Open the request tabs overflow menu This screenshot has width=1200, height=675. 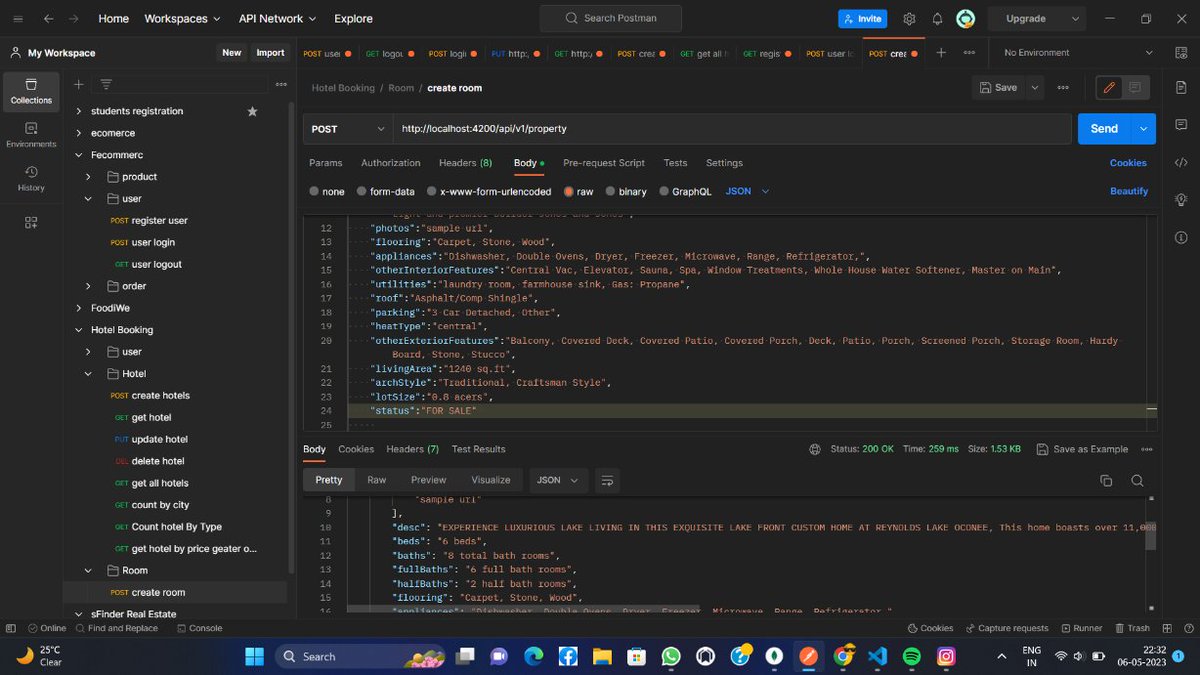[x=969, y=53]
